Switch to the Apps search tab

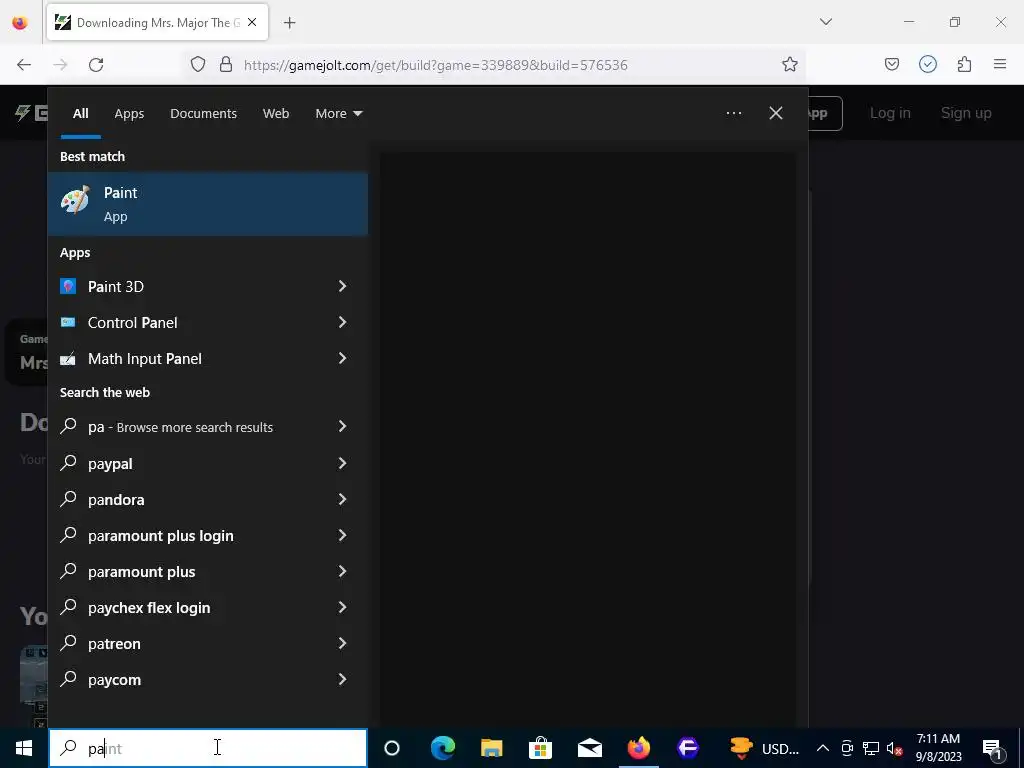tap(129, 113)
